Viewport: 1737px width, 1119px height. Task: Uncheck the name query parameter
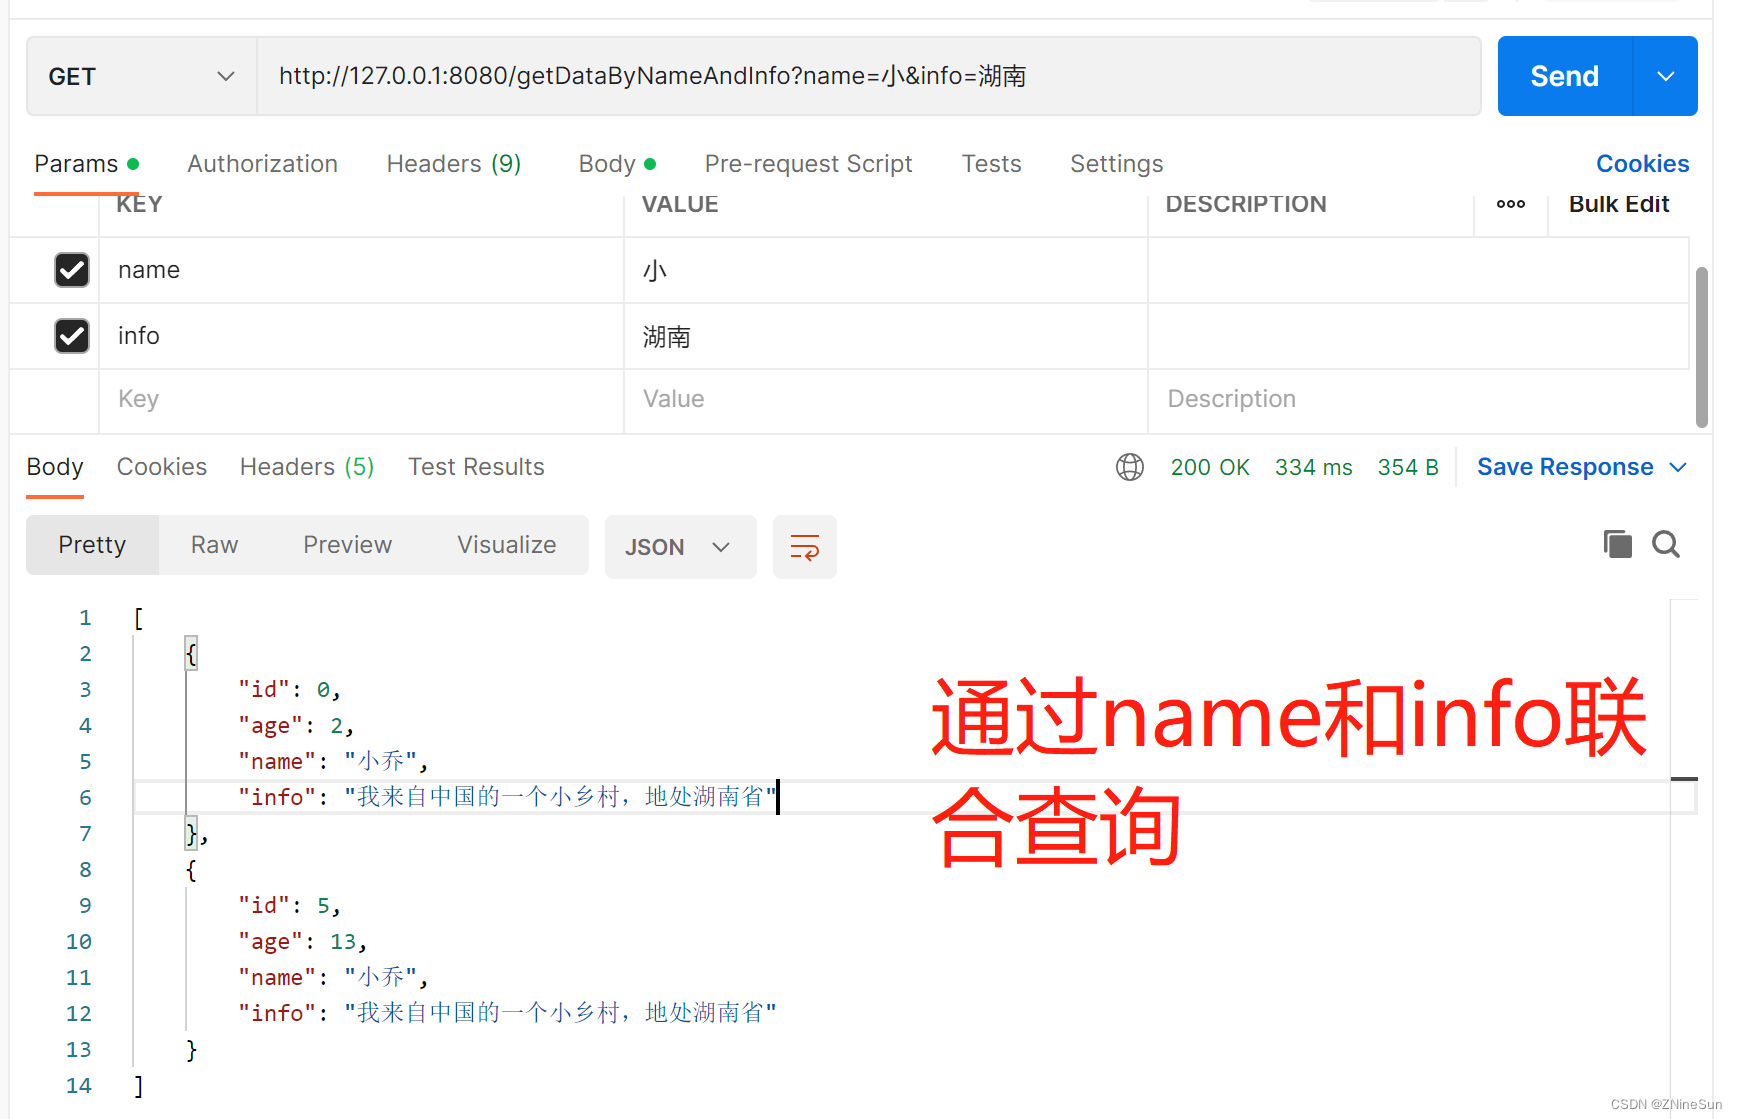71,269
